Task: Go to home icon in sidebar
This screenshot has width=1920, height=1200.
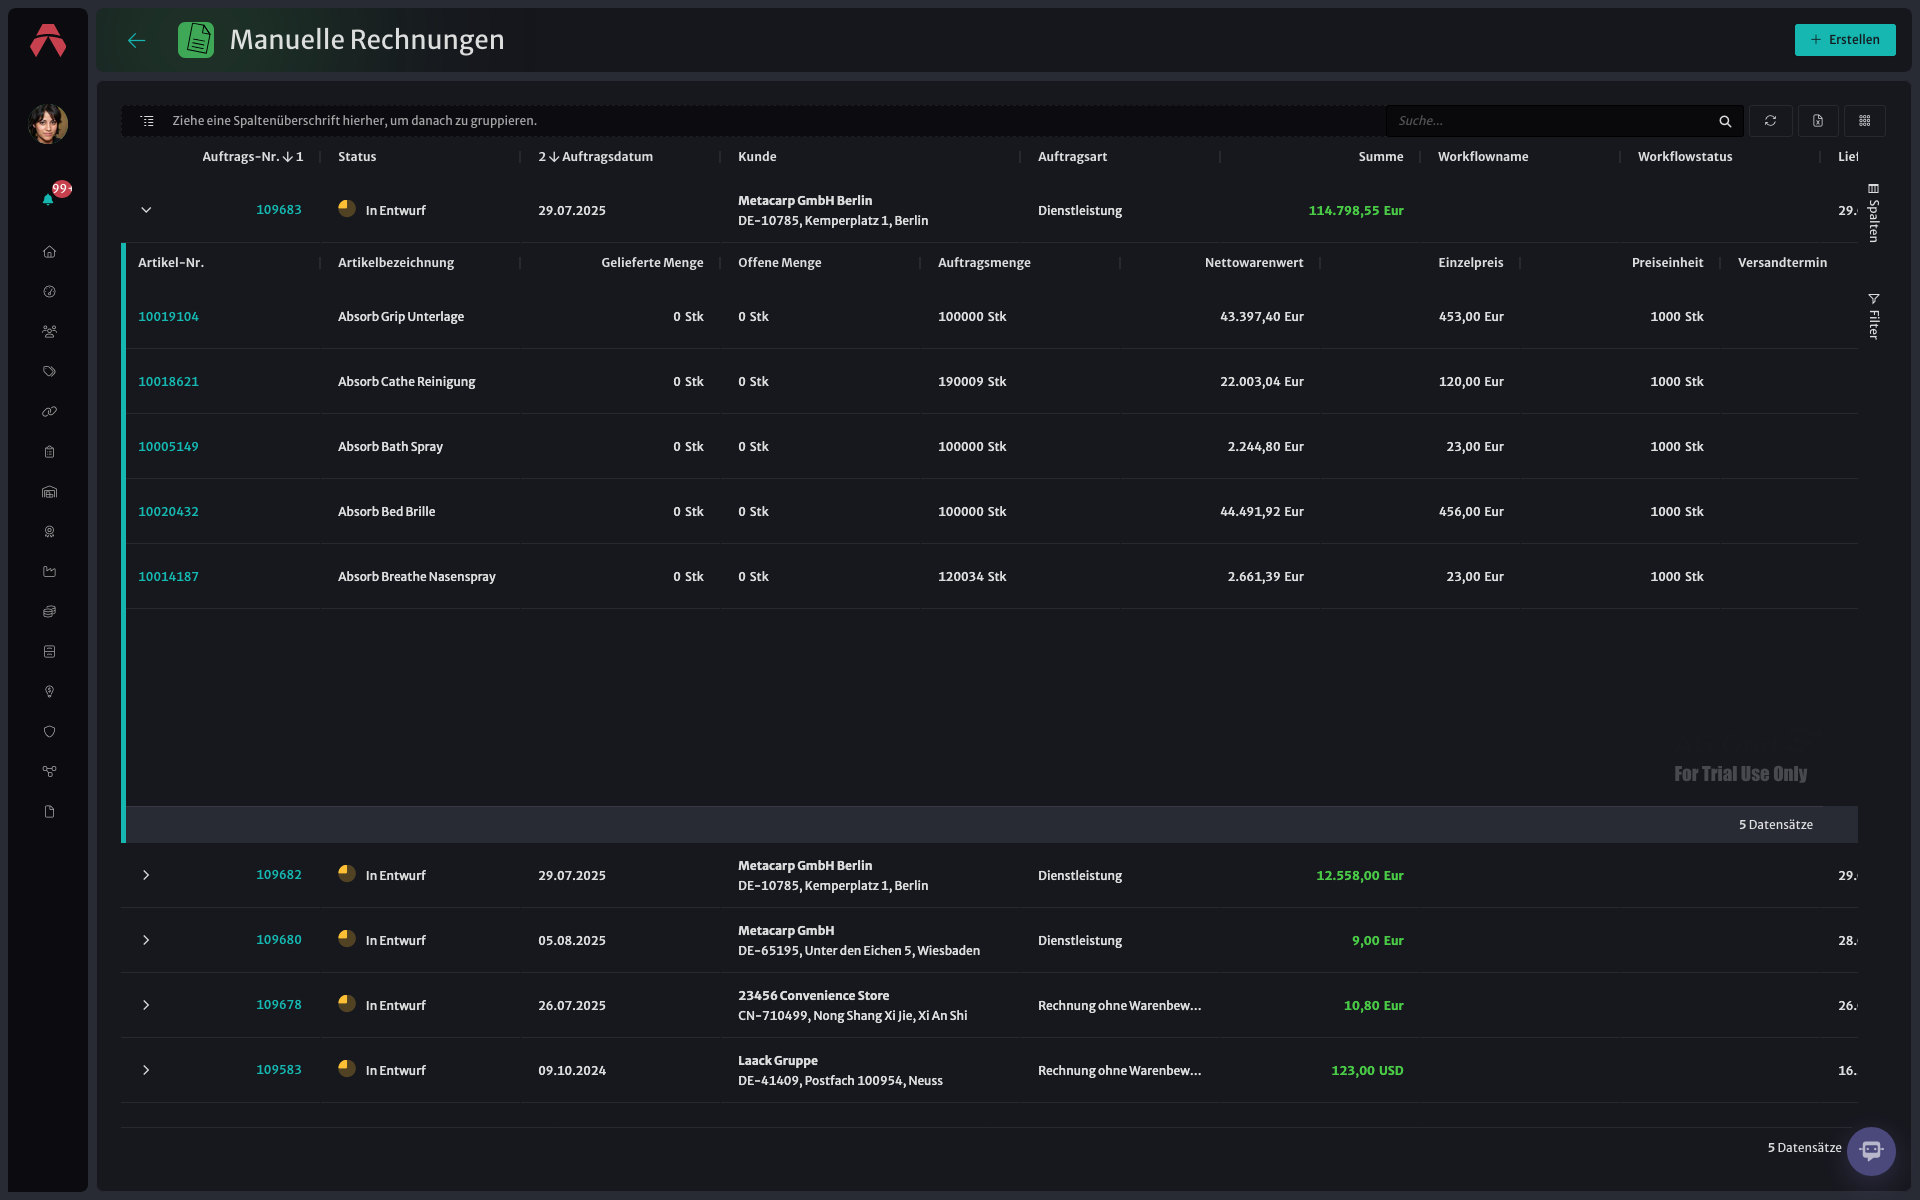Action: point(49,252)
